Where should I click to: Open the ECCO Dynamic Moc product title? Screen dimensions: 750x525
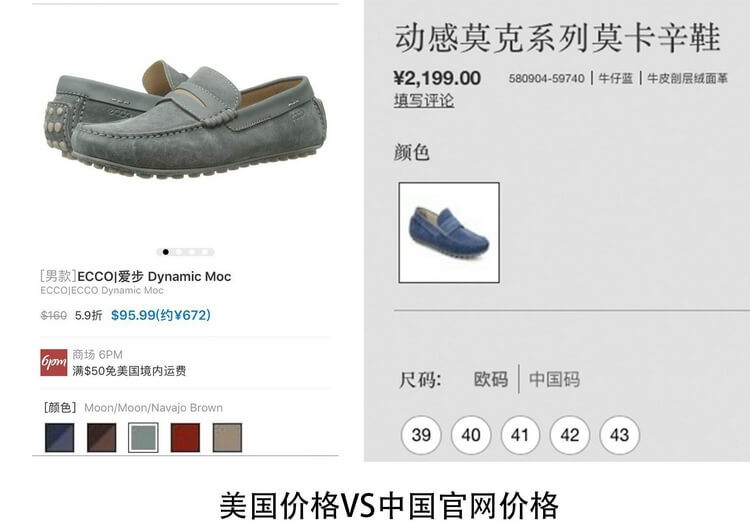(x=136, y=276)
